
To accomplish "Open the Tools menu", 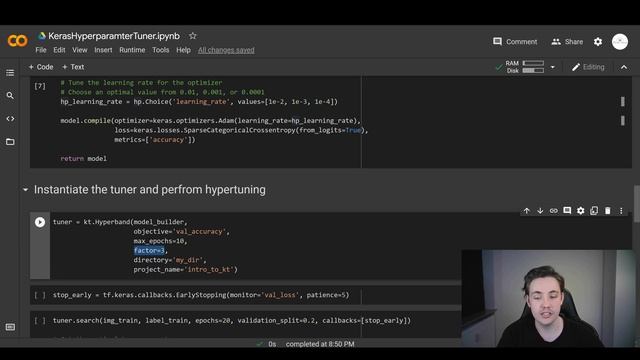I will click(160, 50).
